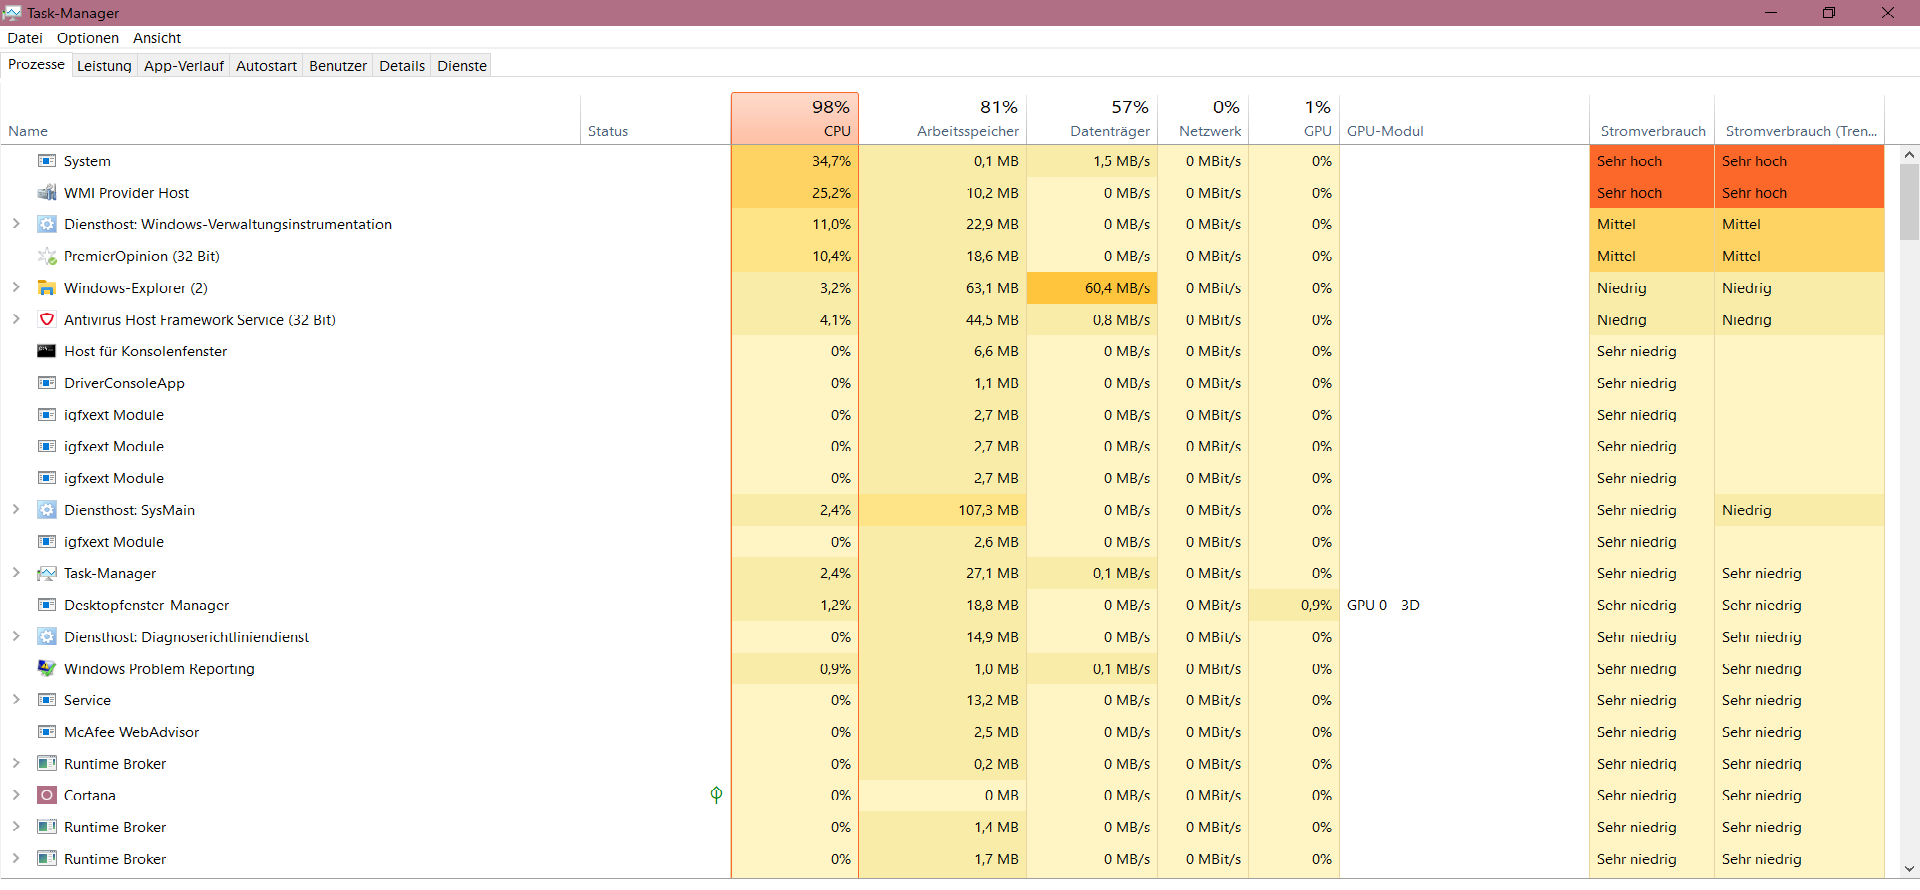Click the Service process icon
The height and width of the screenshot is (890, 1920).
pos(46,700)
